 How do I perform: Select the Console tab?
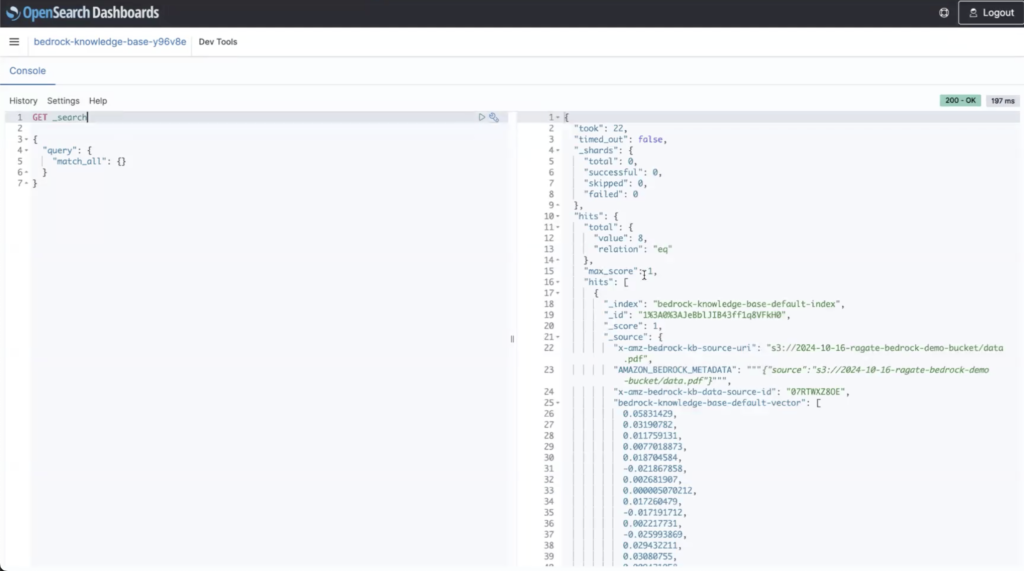coord(27,71)
